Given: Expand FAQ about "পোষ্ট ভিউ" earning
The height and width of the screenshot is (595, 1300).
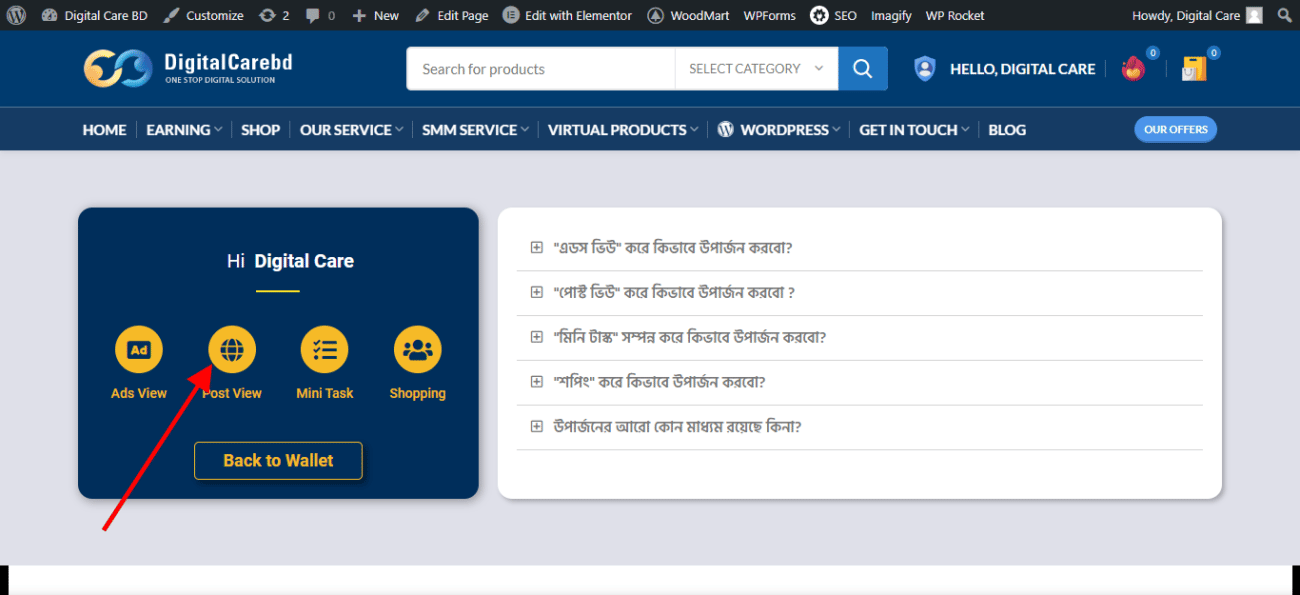Looking at the screenshot, I should pyautogui.click(x=860, y=292).
